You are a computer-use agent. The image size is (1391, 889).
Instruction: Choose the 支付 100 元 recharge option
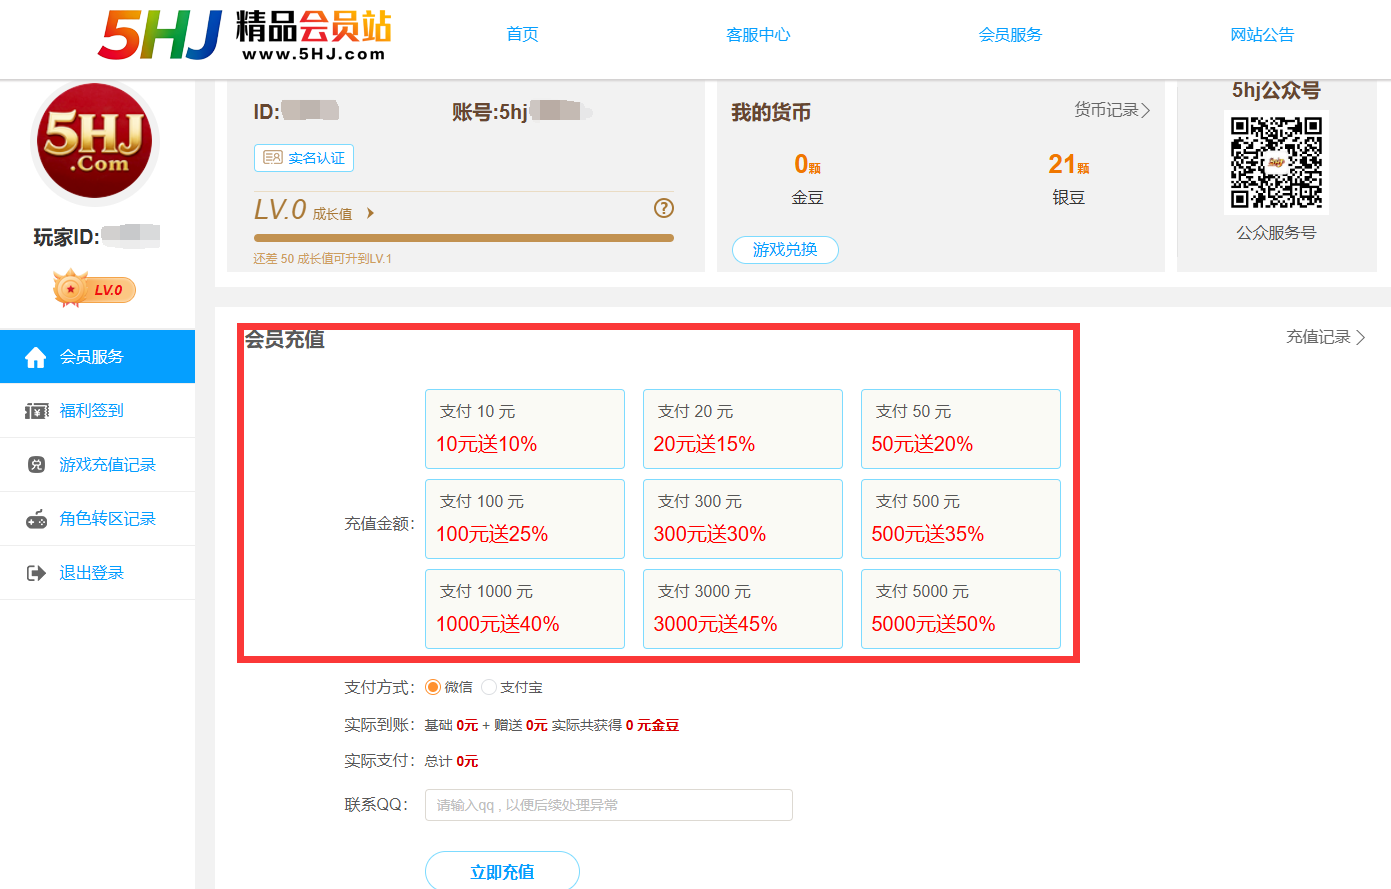click(x=525, y=519)
